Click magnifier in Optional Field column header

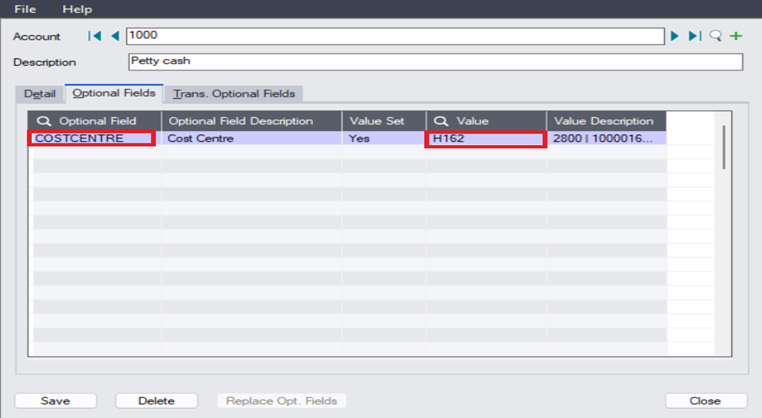point(43,121)
